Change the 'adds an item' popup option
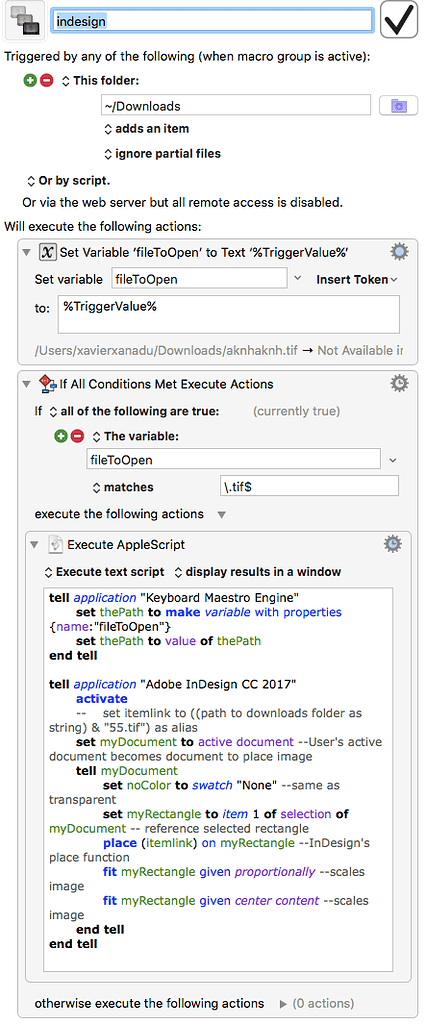This screenshot has height=1024, width=427. pyautogui.click(x=147, y=129)
